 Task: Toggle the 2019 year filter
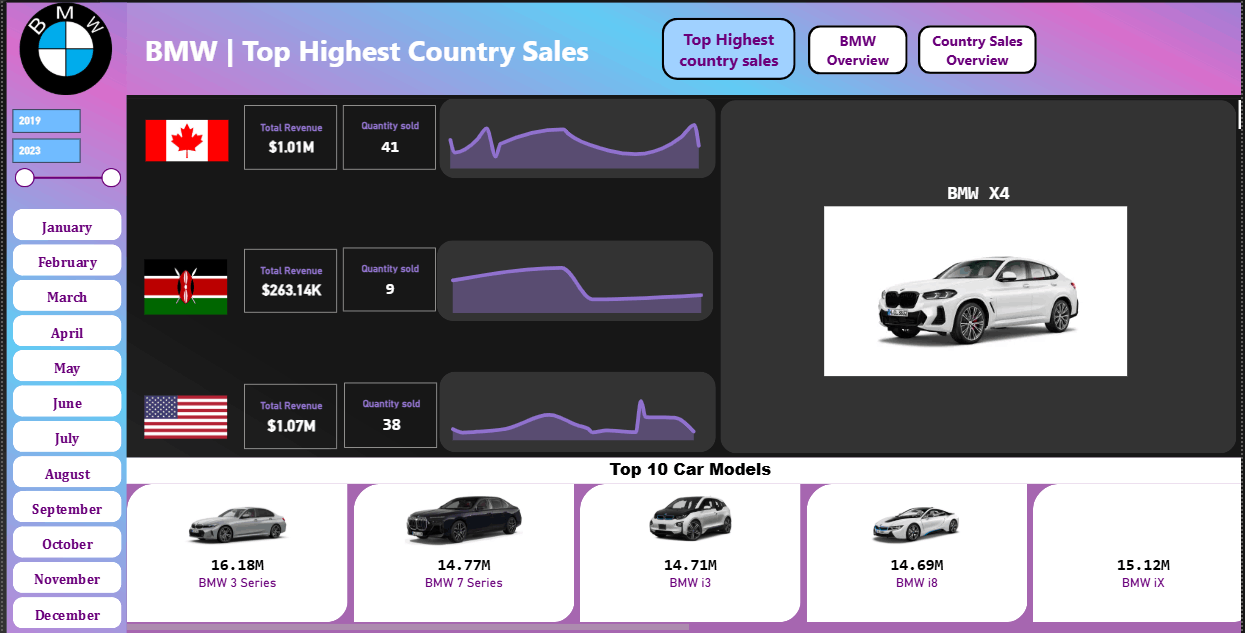(46, 120)
